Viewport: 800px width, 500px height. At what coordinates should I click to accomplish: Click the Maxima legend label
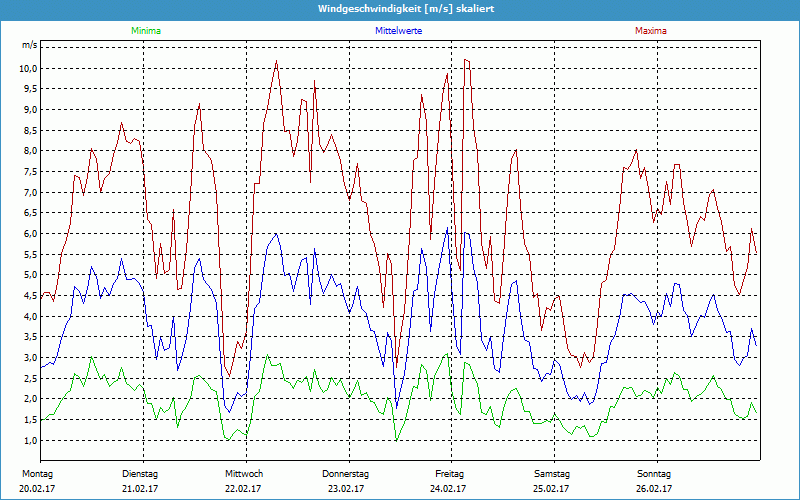(x=651, y=31)
